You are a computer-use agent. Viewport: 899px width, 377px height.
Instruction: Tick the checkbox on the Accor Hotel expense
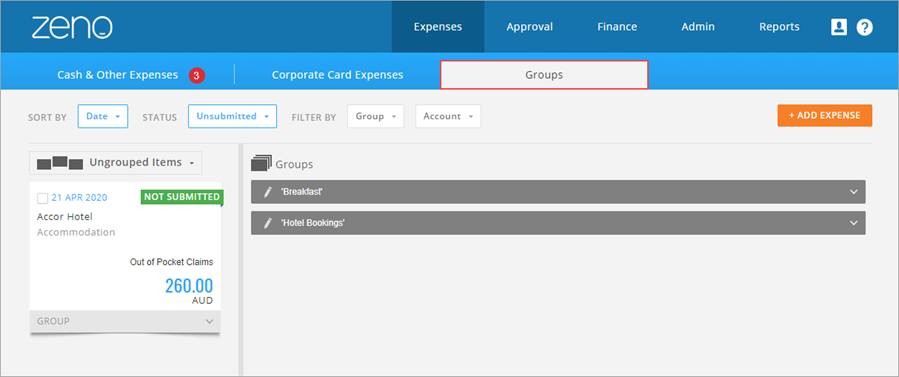click(42, 198)
